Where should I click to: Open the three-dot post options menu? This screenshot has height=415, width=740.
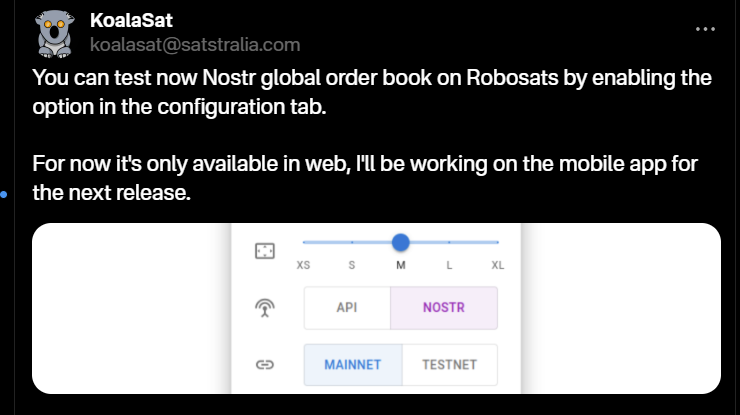(x=705, y=29)
